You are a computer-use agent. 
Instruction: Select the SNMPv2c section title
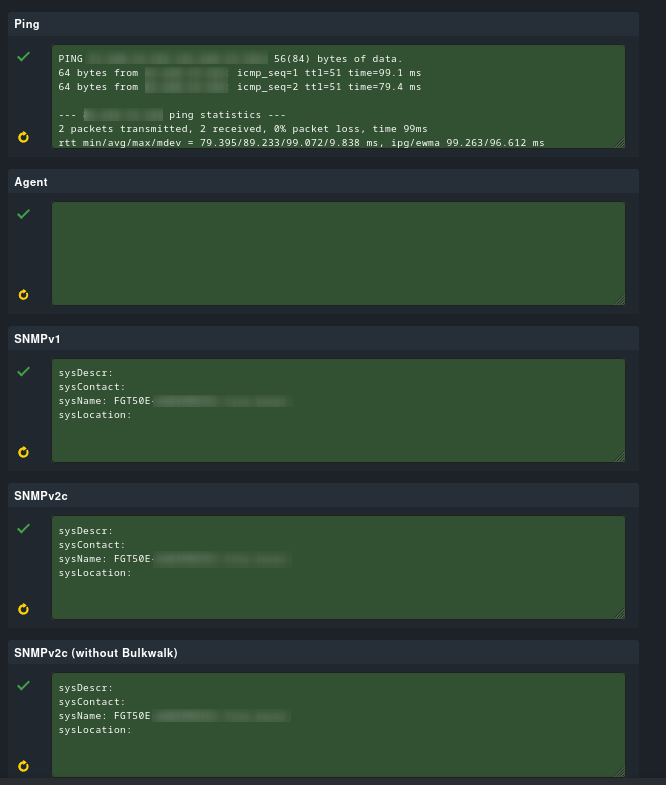tap(41, 496)
